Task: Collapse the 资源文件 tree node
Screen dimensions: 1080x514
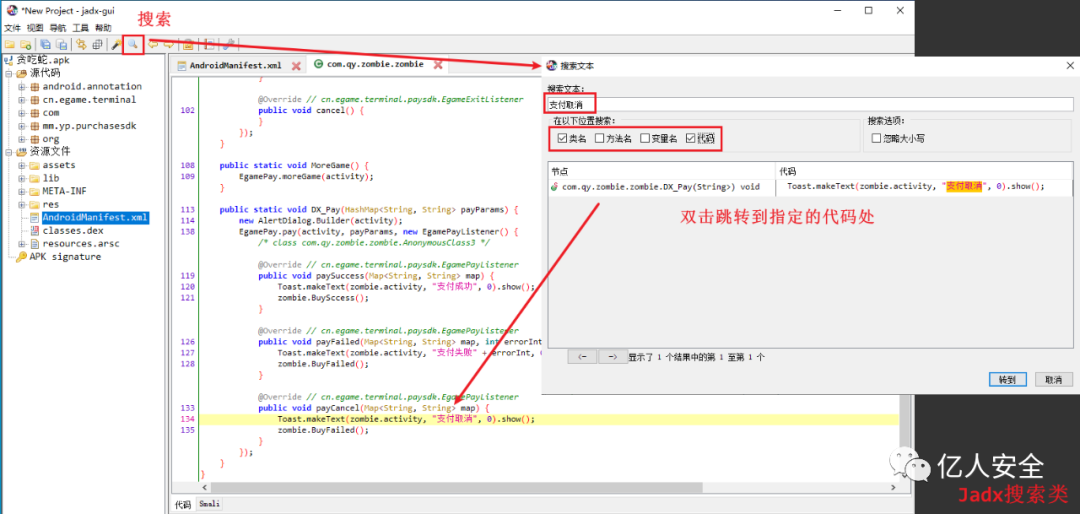Action: click(9, 152)
